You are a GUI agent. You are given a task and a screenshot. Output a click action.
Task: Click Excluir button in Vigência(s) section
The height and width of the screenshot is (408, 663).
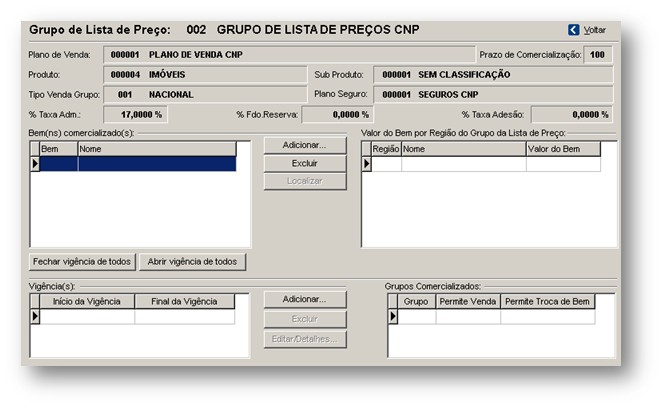pyautogui.click(x=305, y=319)
